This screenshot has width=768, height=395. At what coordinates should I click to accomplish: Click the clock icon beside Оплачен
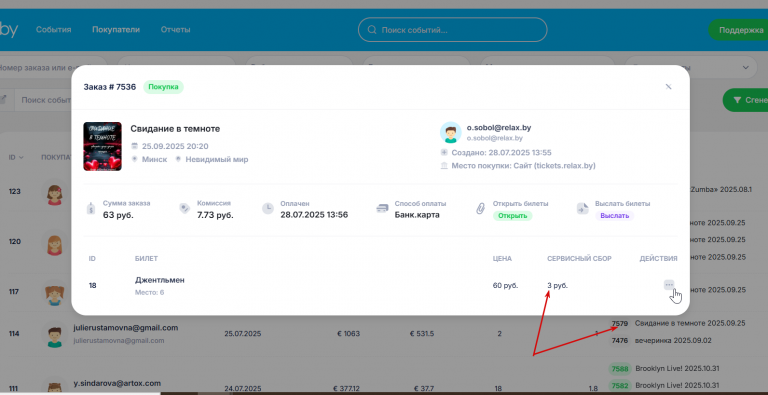click(267, 208)
